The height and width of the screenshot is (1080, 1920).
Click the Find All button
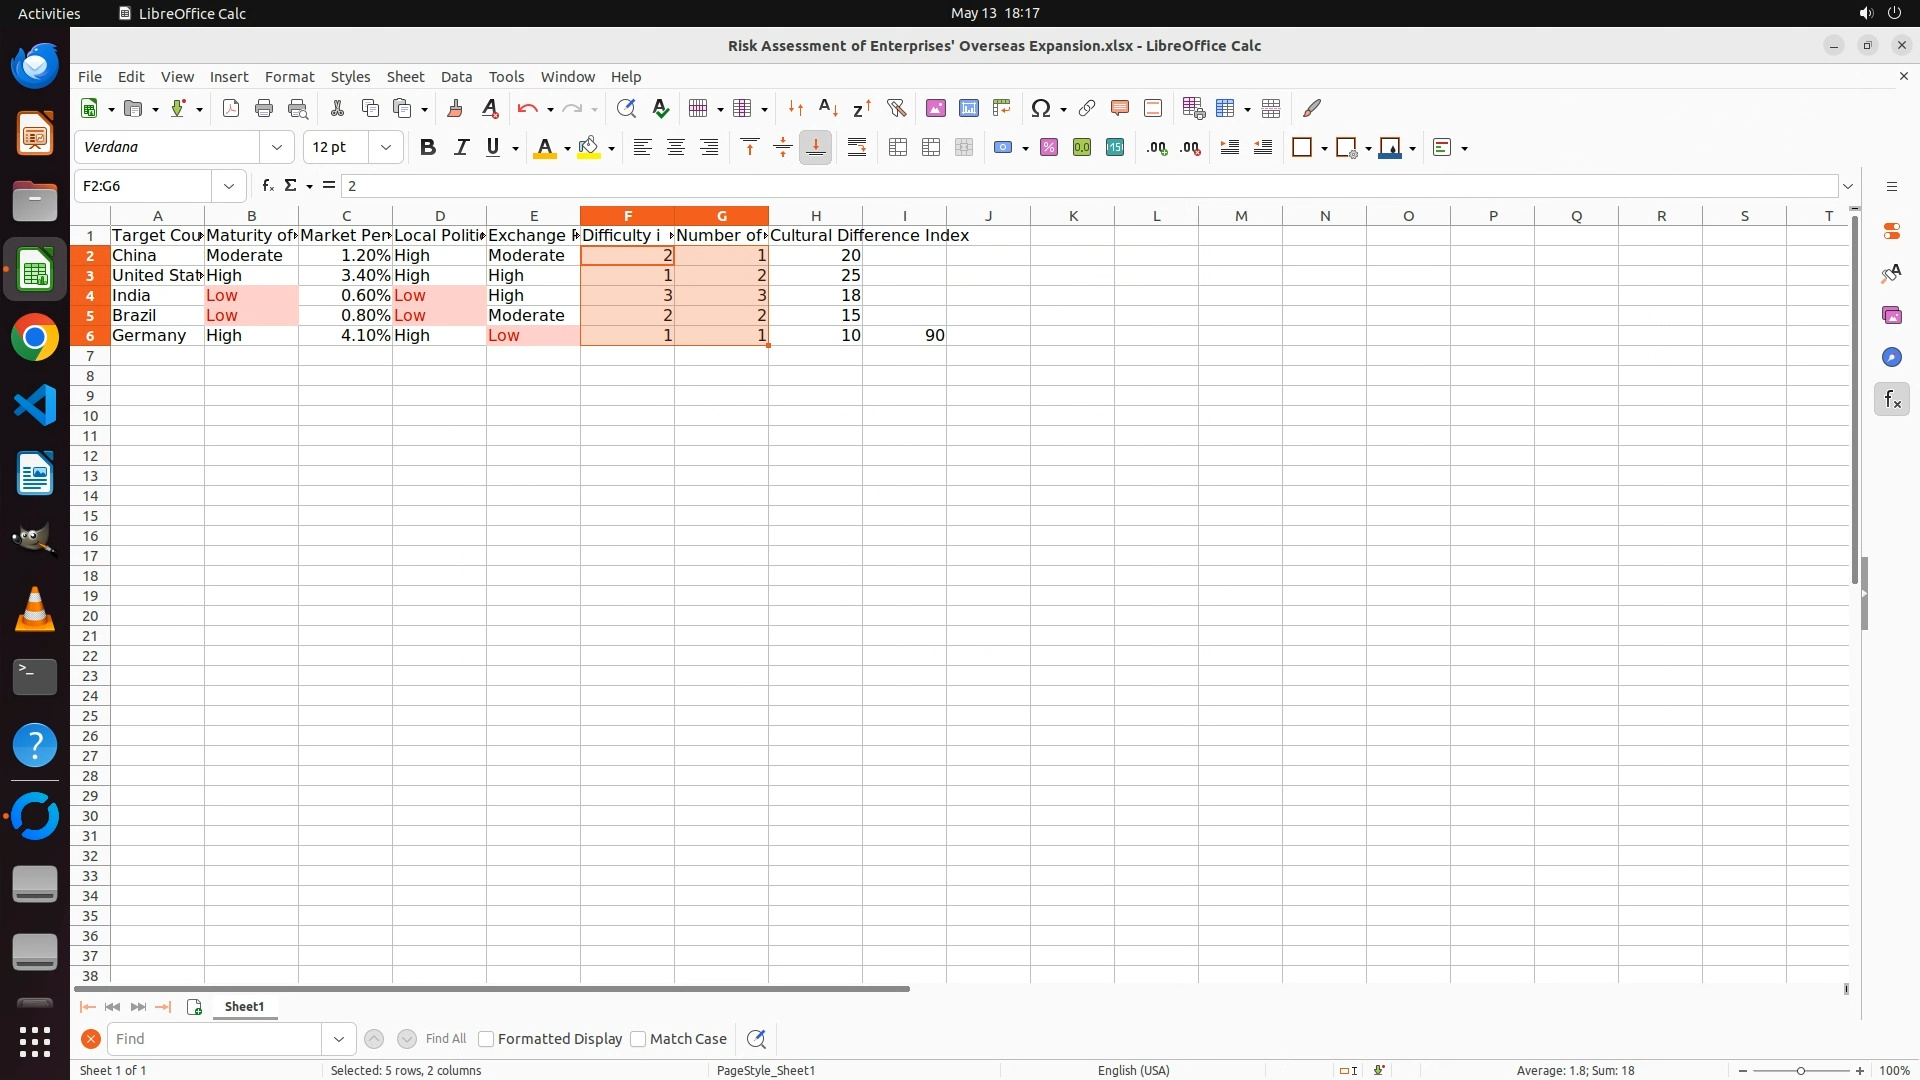coord(445,1039)
